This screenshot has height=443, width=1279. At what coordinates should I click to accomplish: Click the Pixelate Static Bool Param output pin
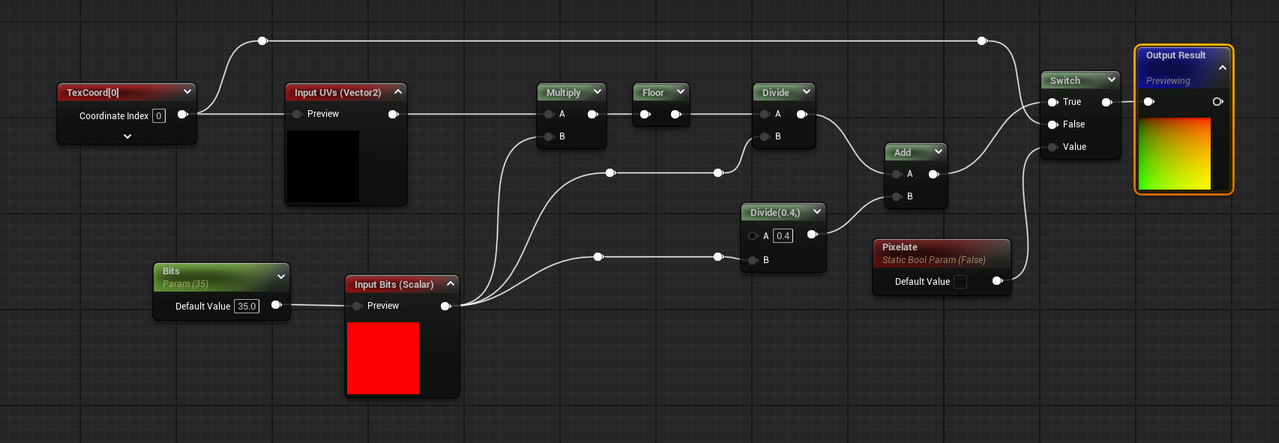(x=997, y=282)
